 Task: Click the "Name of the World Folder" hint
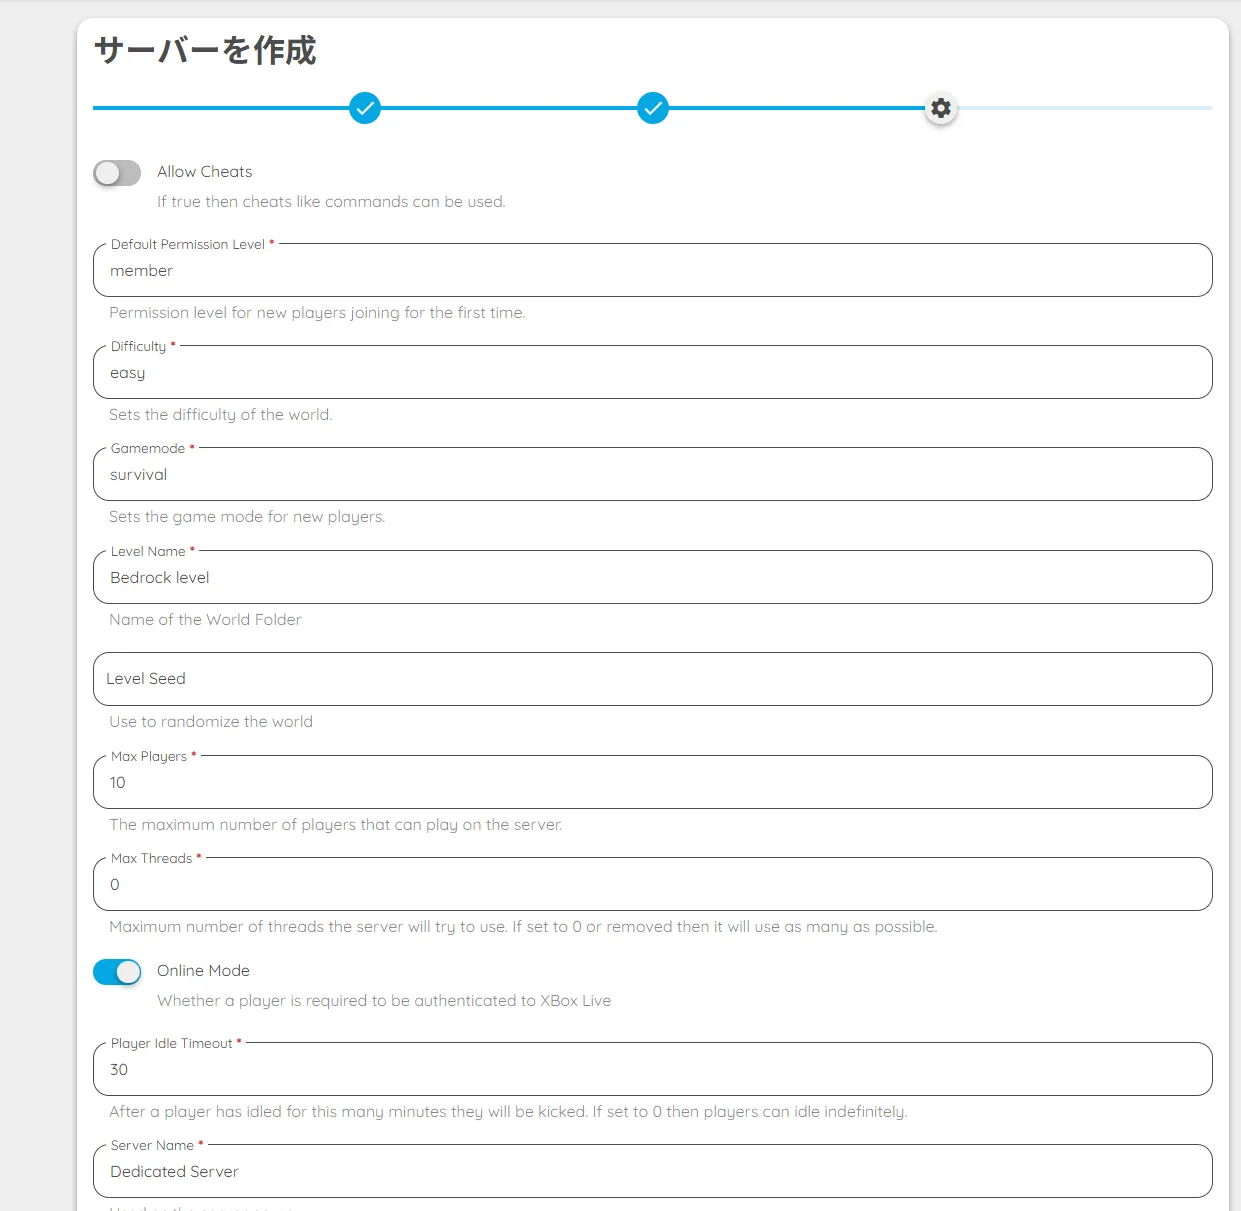point(205,620)
